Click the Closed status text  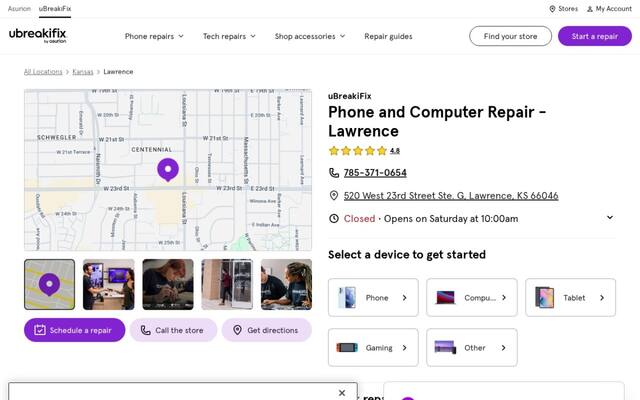click(x=359, y=218)
